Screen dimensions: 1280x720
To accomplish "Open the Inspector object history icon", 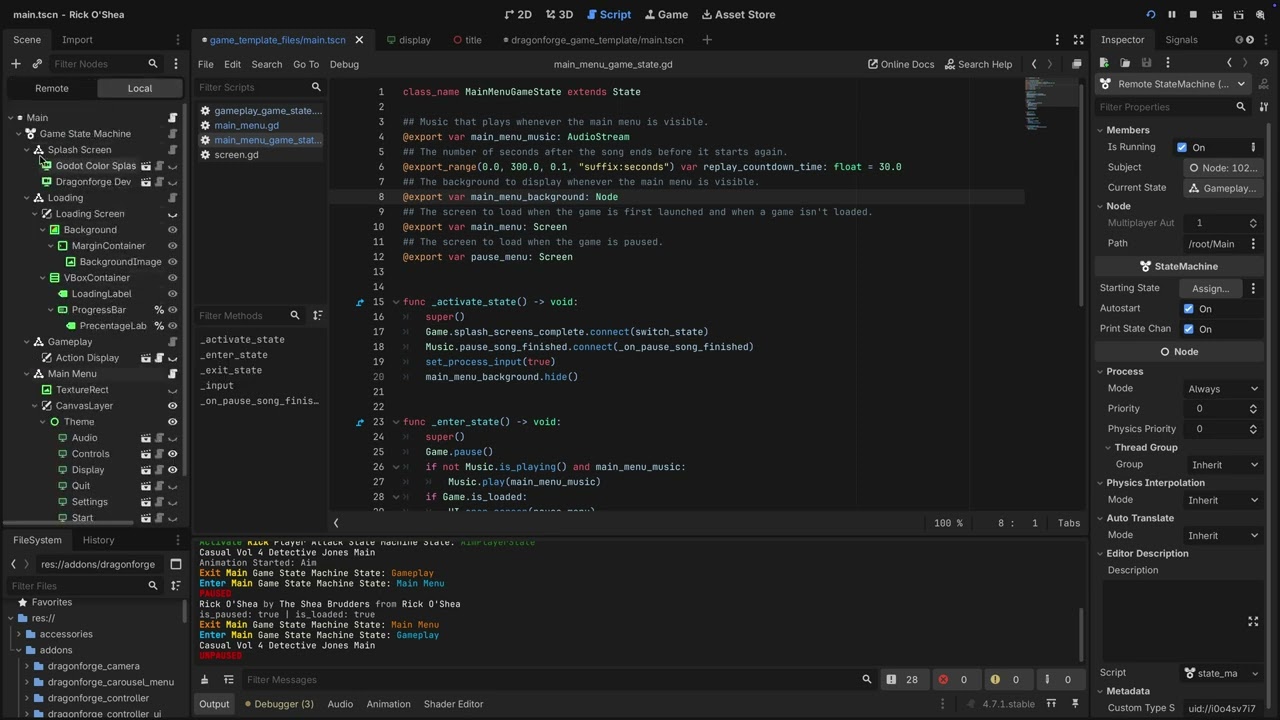I will pos(1264,63).
